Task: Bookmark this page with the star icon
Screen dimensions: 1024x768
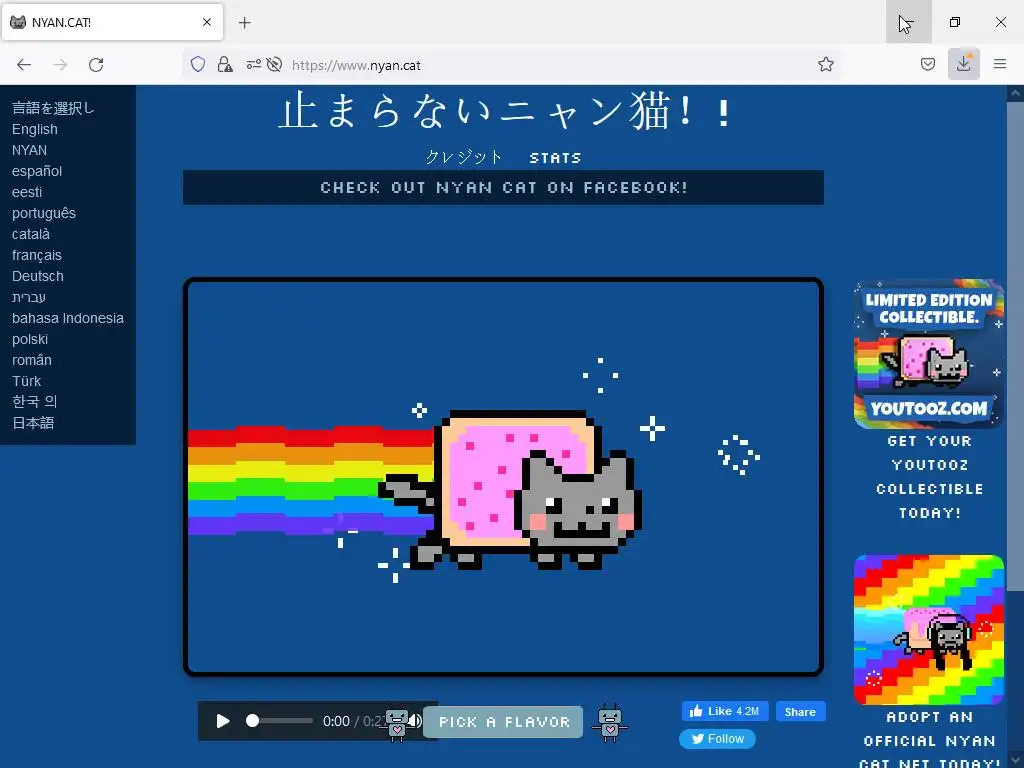Action: (x=825, y=64)
